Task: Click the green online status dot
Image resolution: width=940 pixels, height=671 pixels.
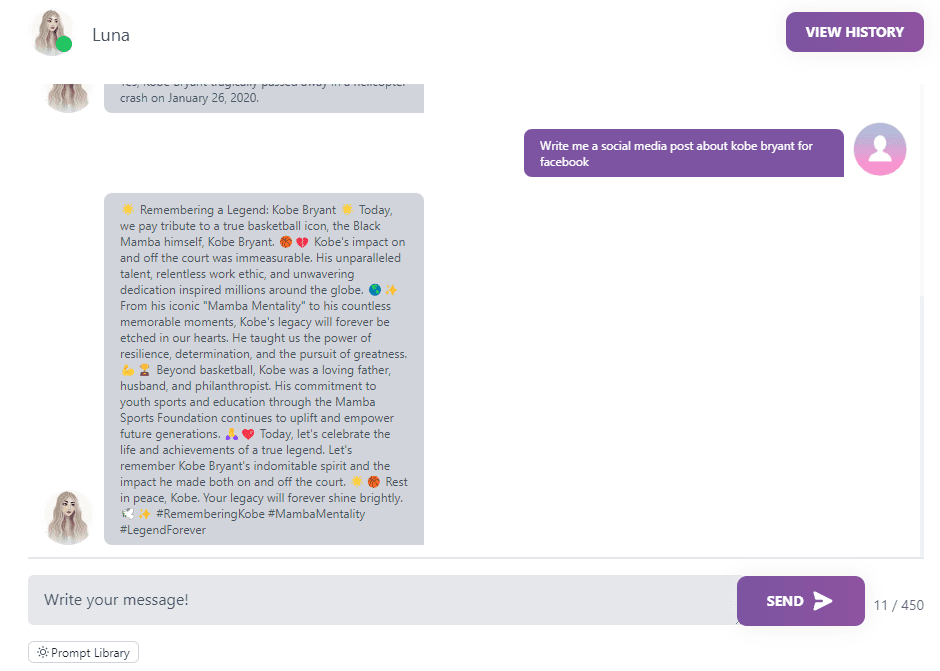Action: [x=64, y=44]
